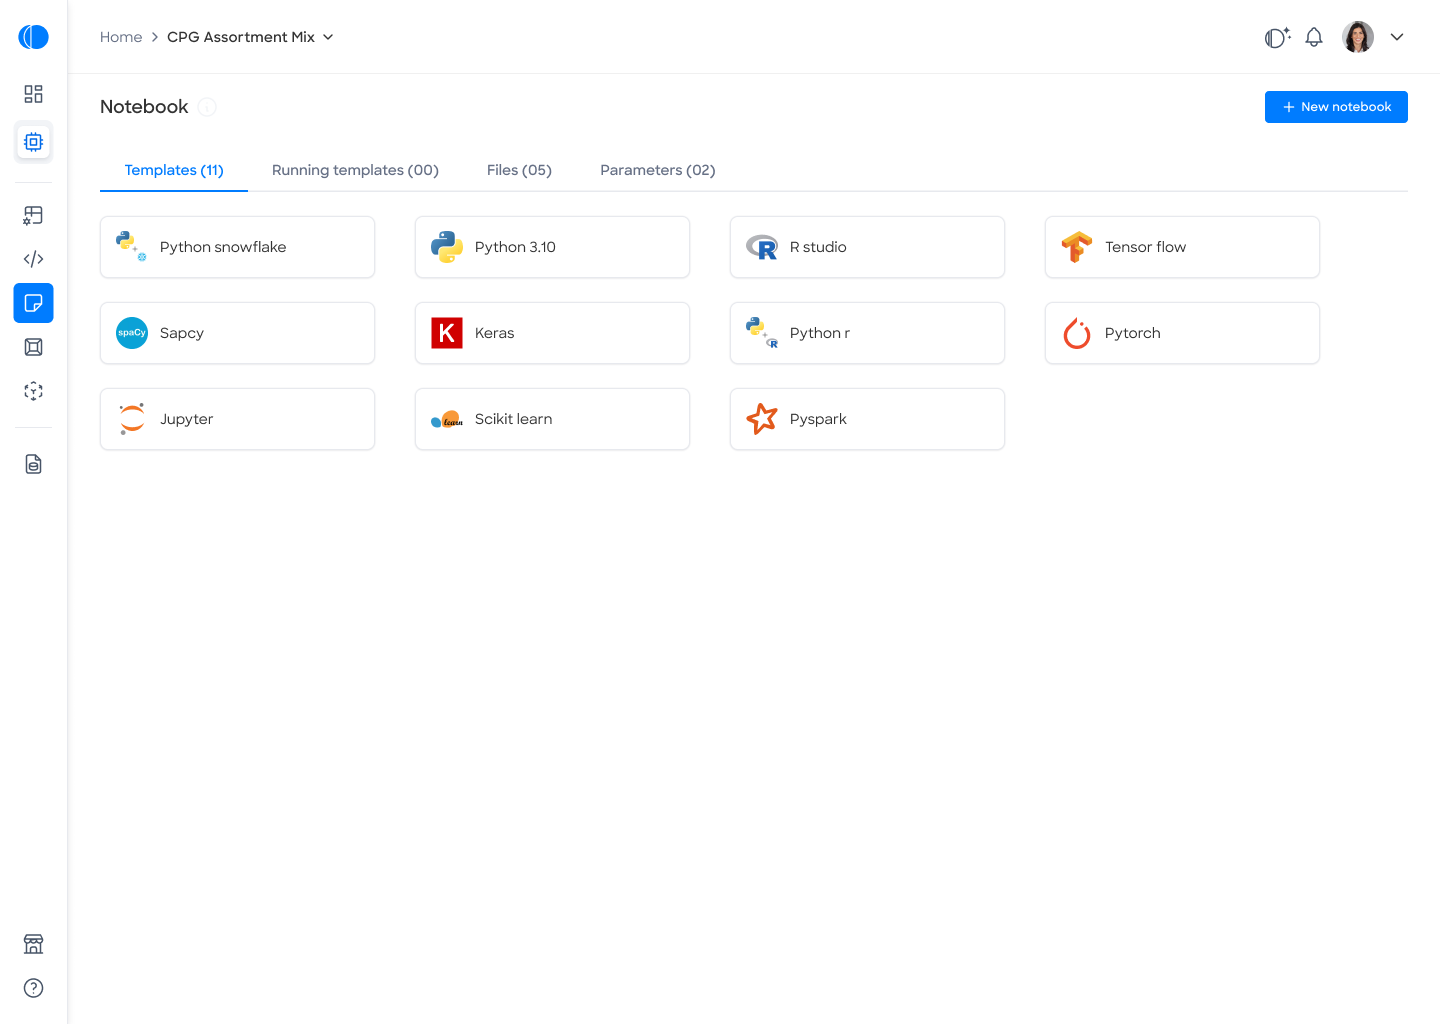Select the Python snowflake template card
Image resolution: width=1440 pixels, height=1024 pixels.
coord(238,247)
